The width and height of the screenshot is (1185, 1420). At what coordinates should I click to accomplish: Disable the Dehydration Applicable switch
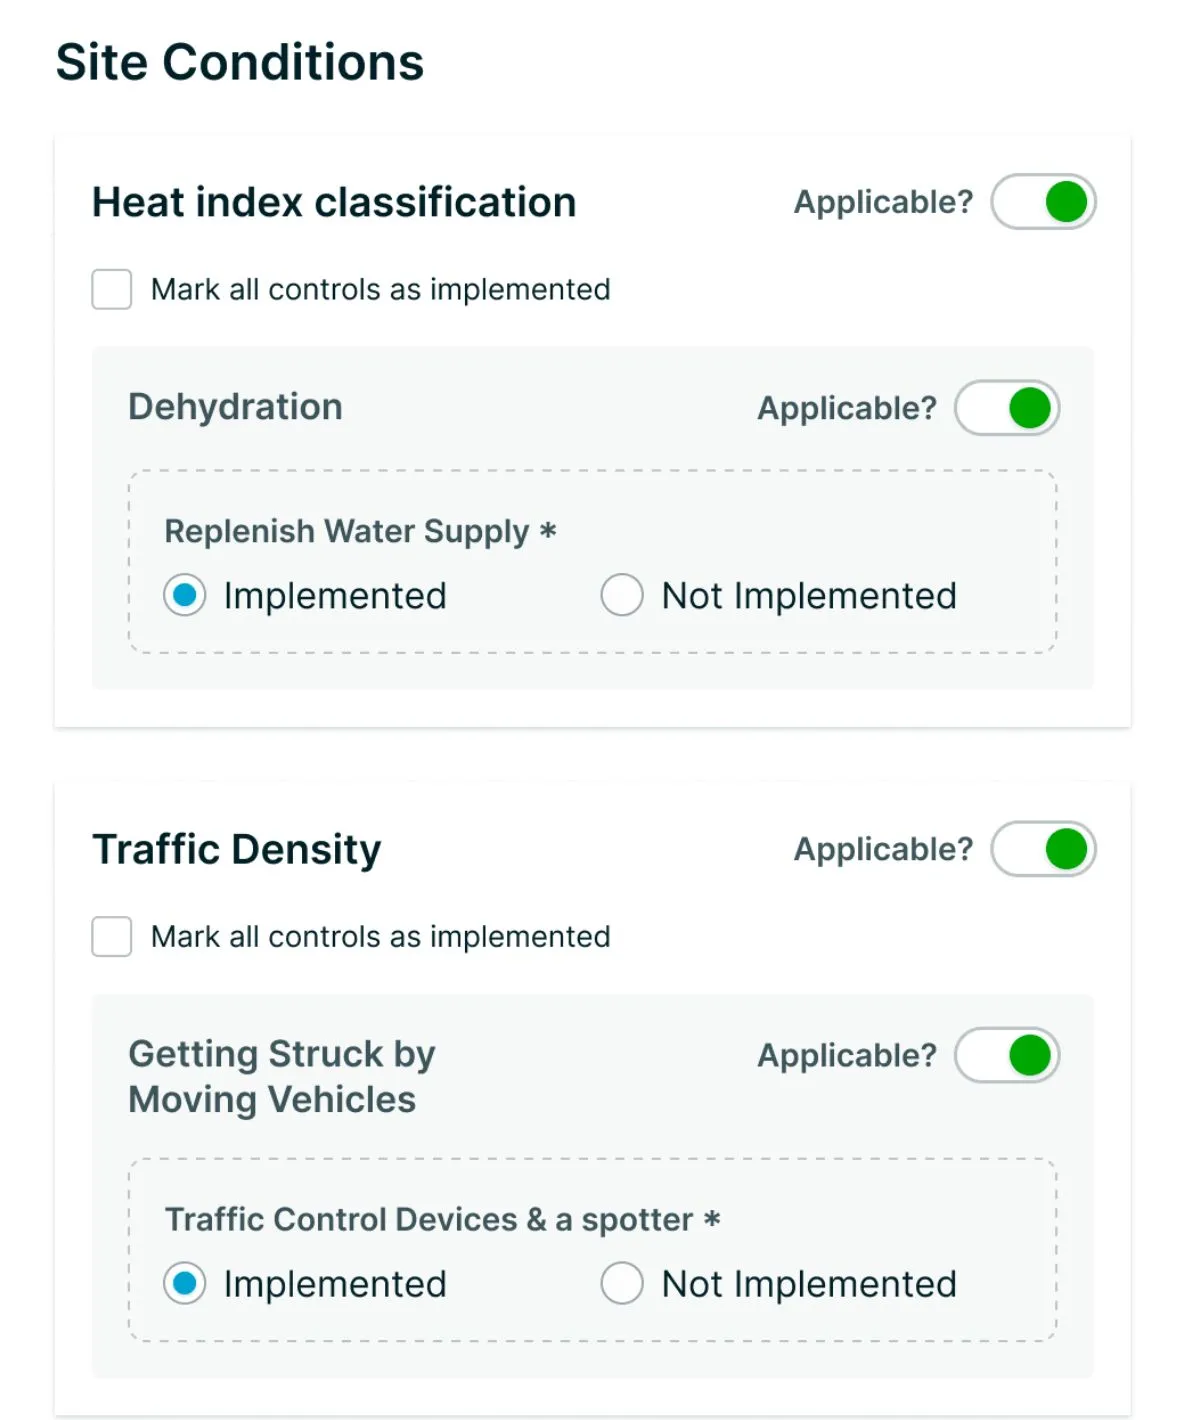(1007, 408)
